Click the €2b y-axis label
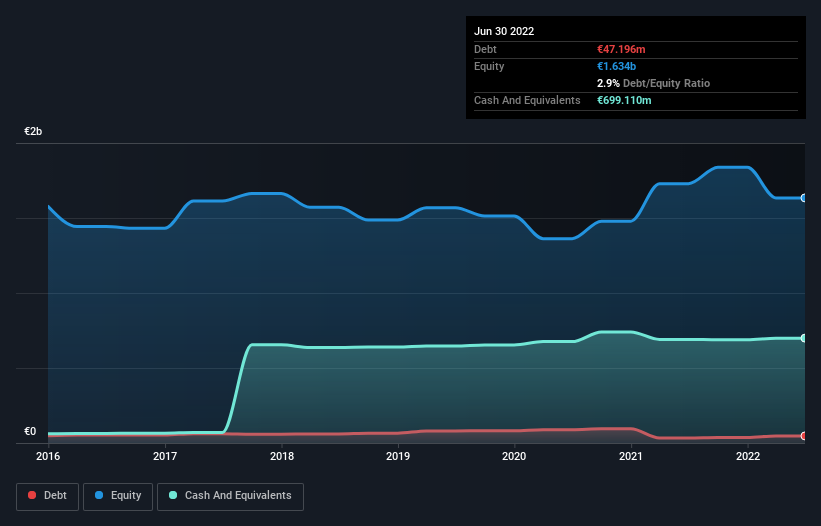Screen dimensions: 821x526 [33, 131]
